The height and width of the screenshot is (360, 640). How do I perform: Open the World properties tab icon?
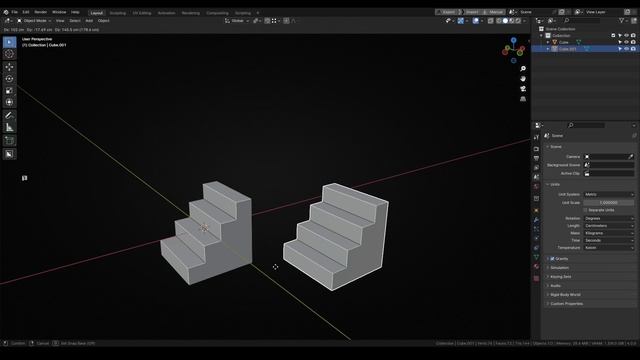(536, 187)
